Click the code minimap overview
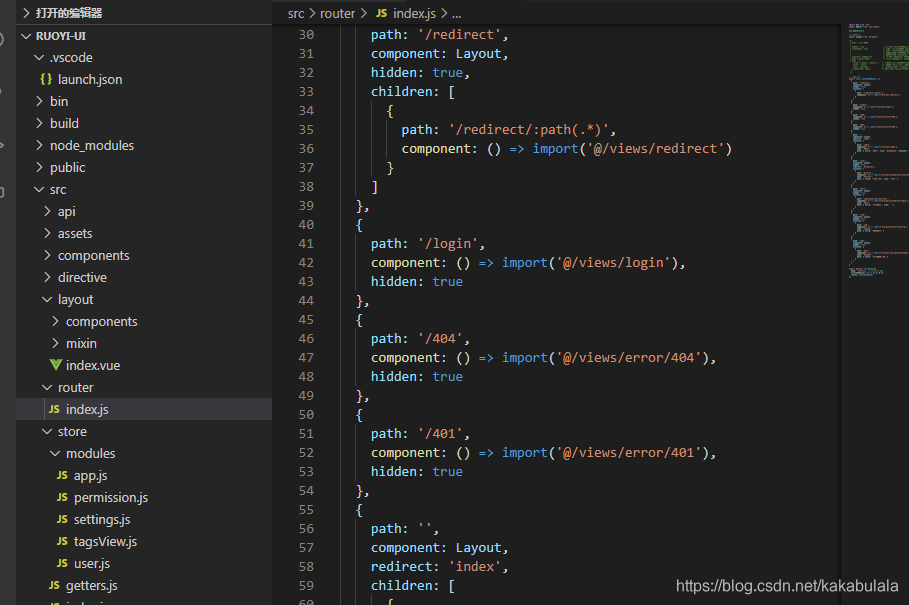The image size is (909, 605). coord(875,151)
